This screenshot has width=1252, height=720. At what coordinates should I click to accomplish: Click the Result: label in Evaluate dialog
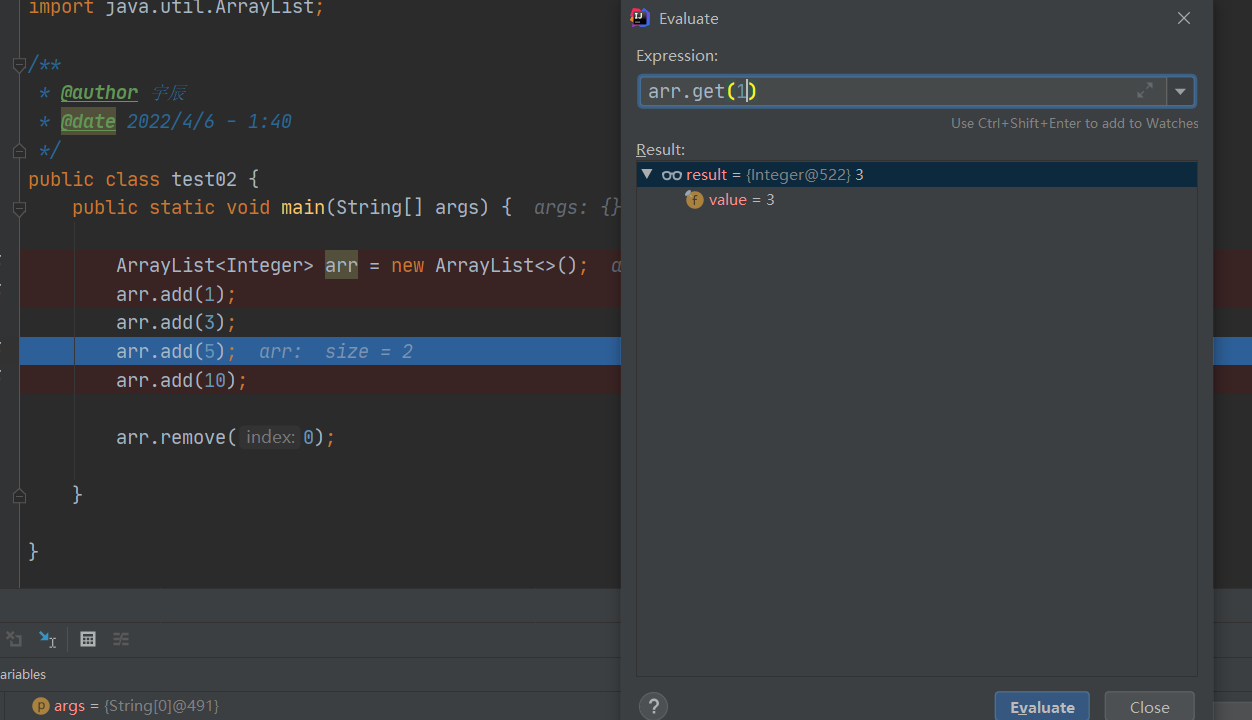[x=661, y=150]
